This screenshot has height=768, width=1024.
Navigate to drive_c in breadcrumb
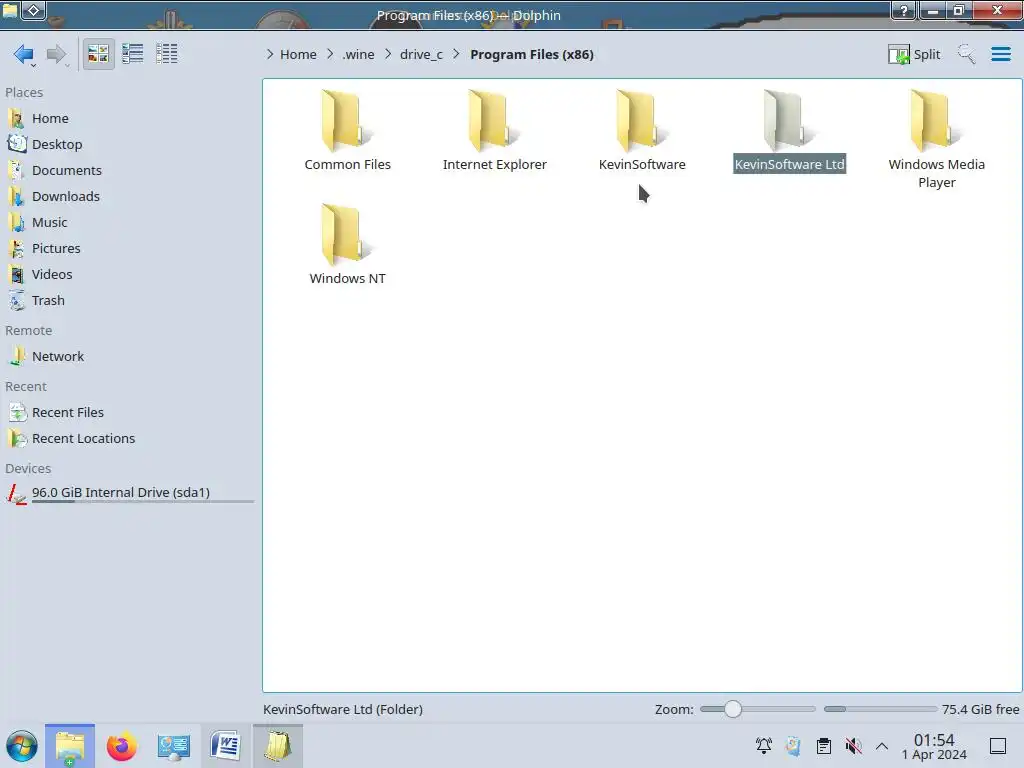pos(421,54)
